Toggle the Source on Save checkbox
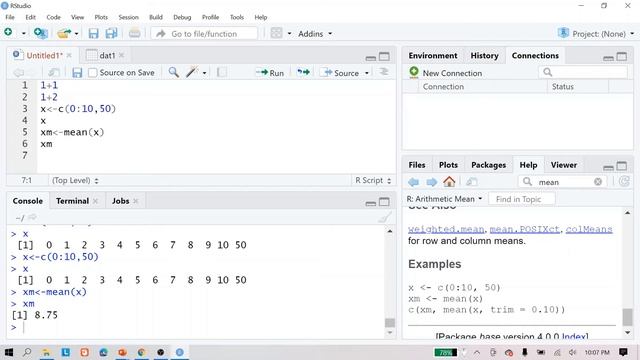This screenshot has height=360, width=640. click(93, 73)
